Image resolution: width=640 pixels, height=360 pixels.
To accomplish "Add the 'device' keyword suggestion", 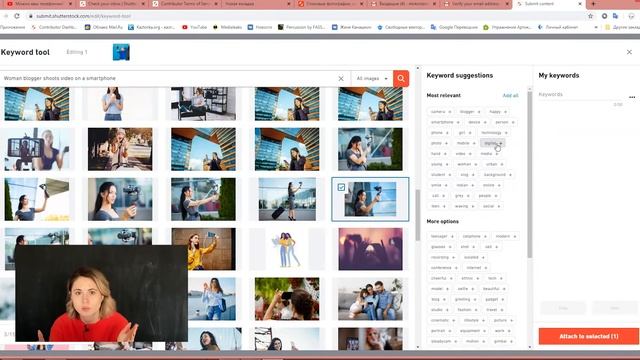I will 477,122.
